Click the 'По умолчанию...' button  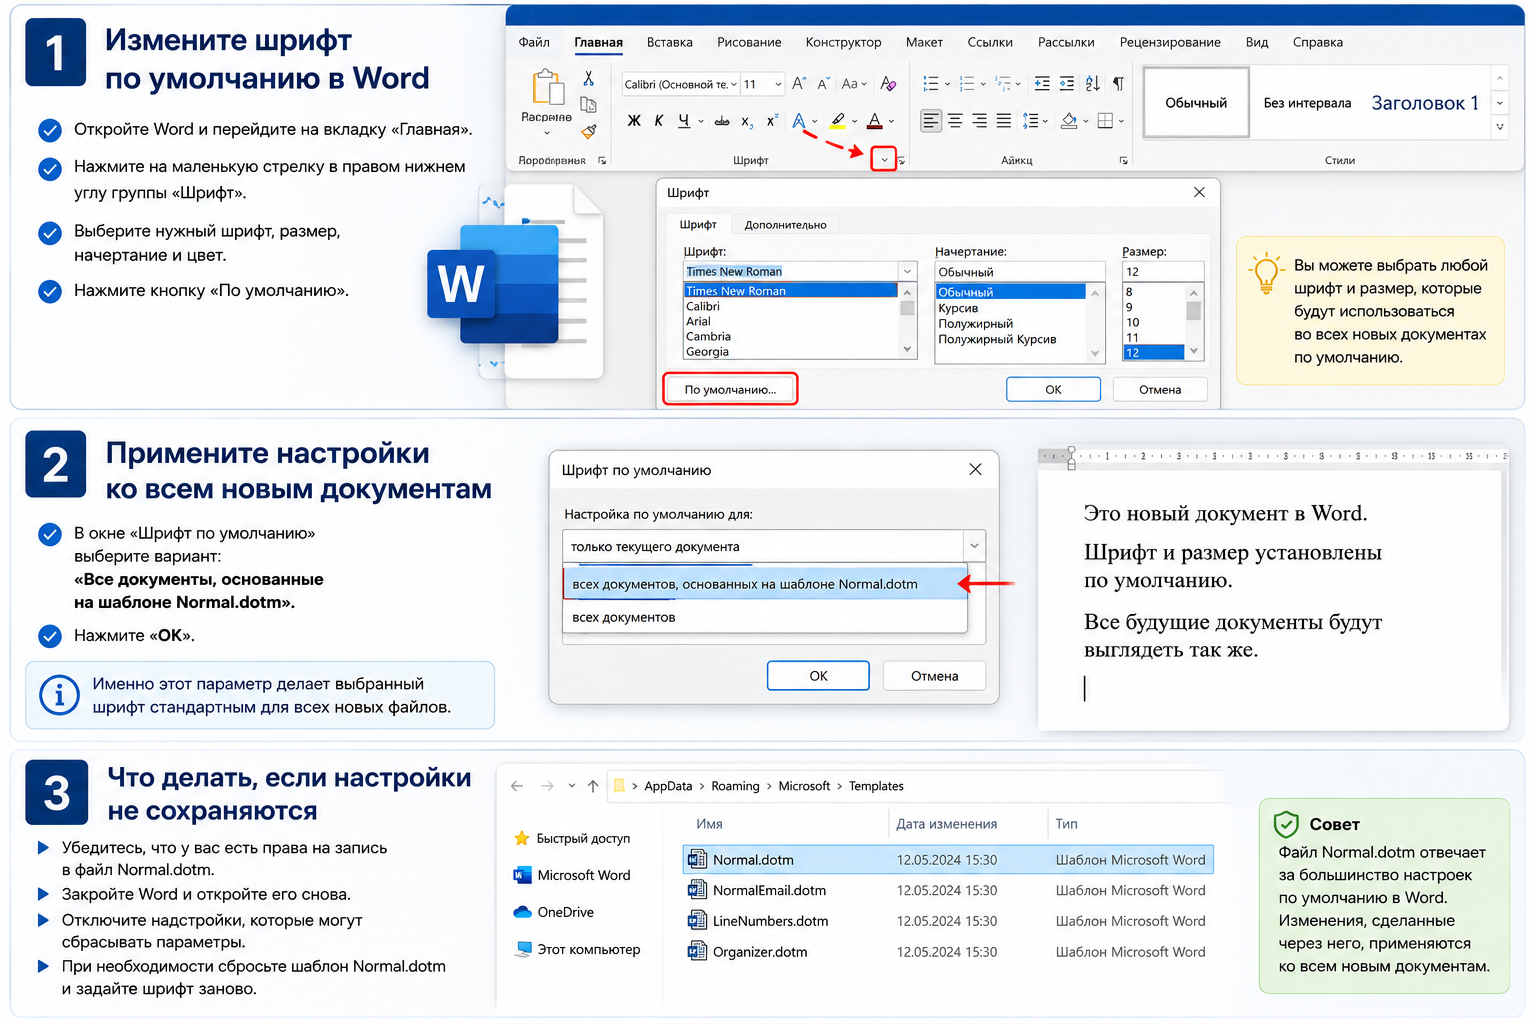pos(730,389)
